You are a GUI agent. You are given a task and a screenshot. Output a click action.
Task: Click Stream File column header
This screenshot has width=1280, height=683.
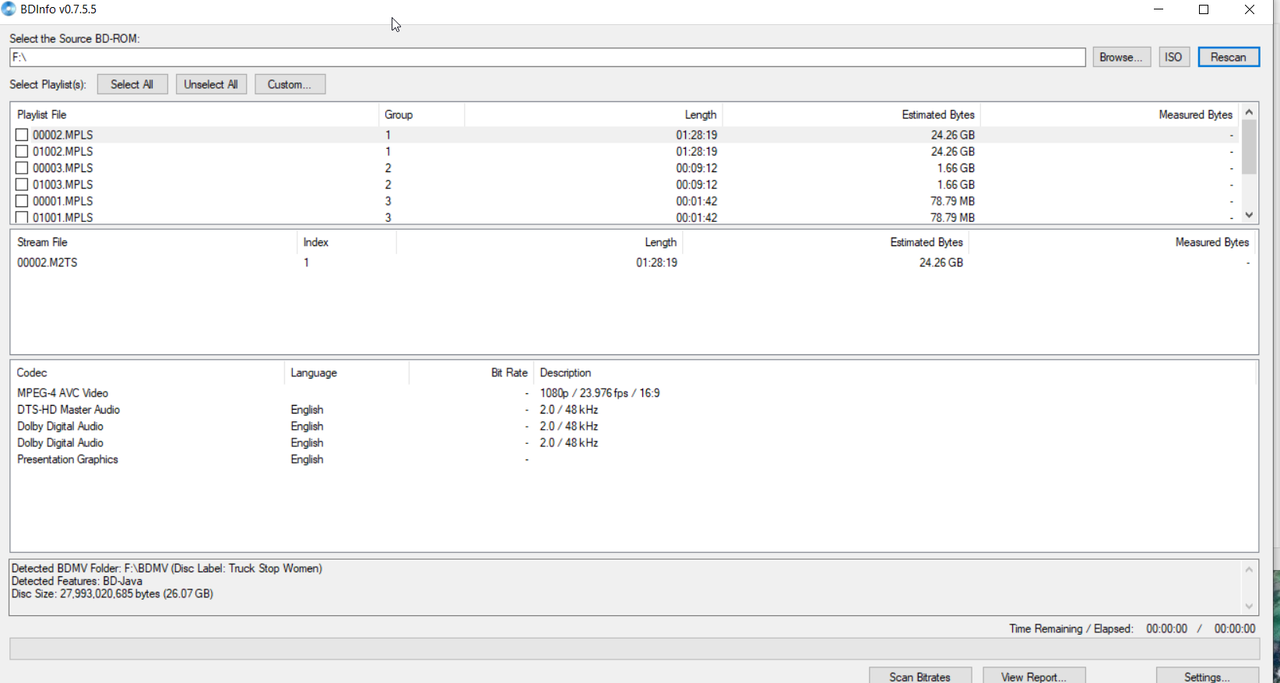[x=154, y=242]
